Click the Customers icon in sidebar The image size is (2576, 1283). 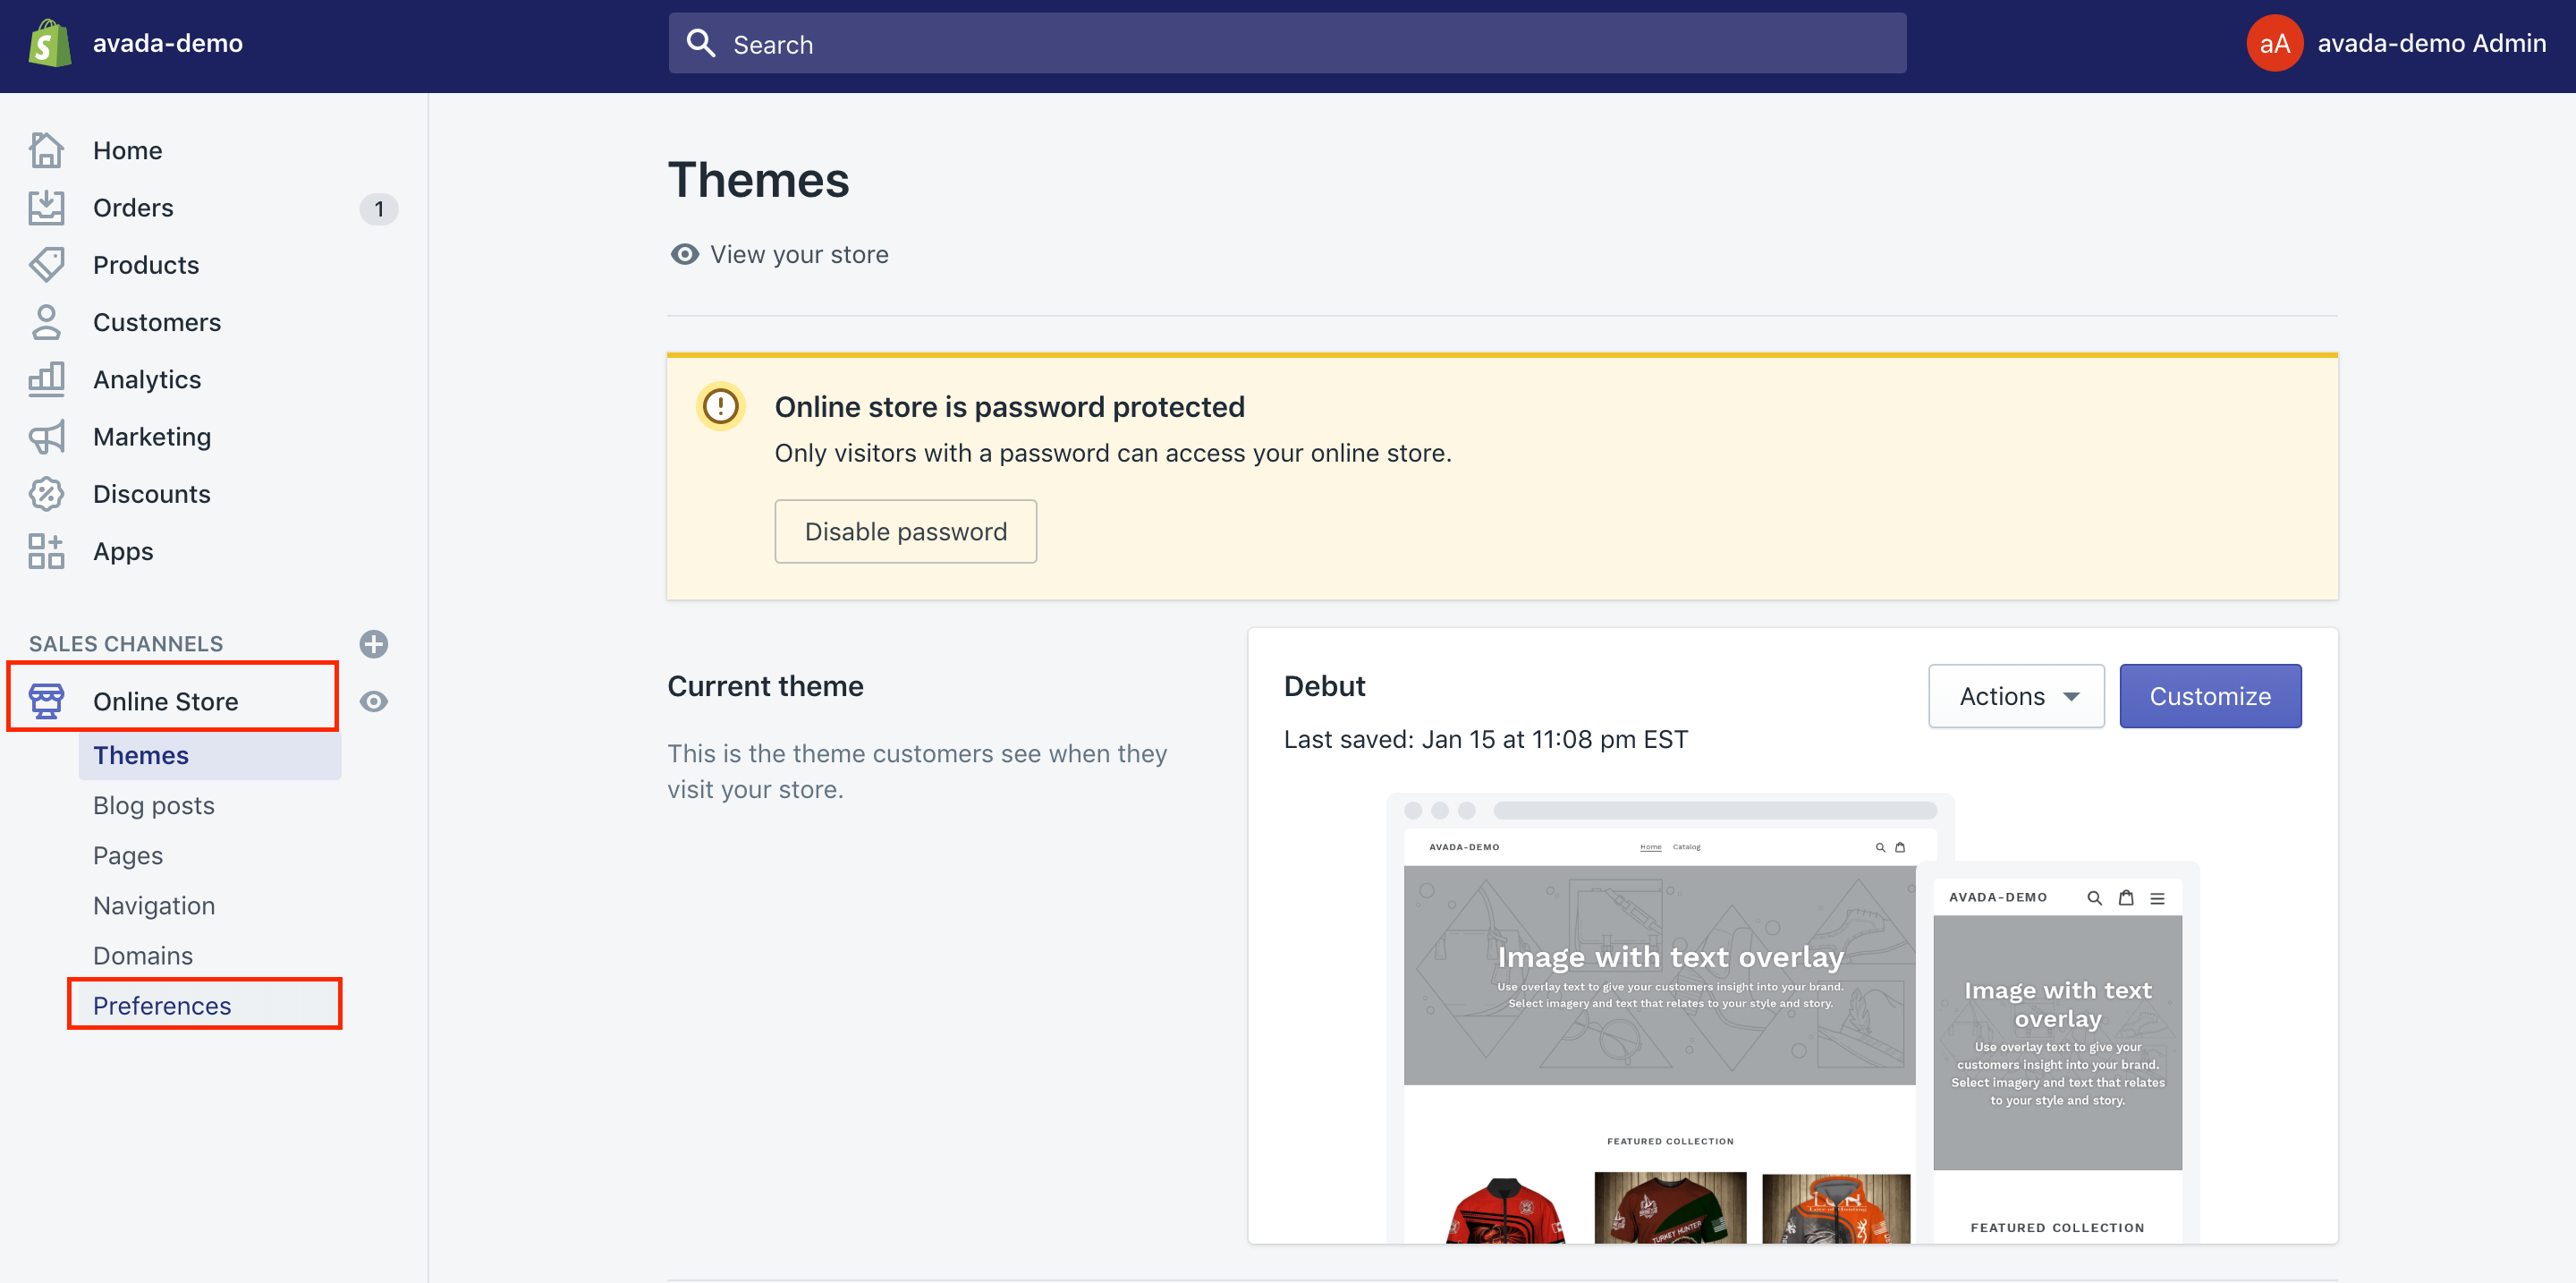(x=46, y=322)
